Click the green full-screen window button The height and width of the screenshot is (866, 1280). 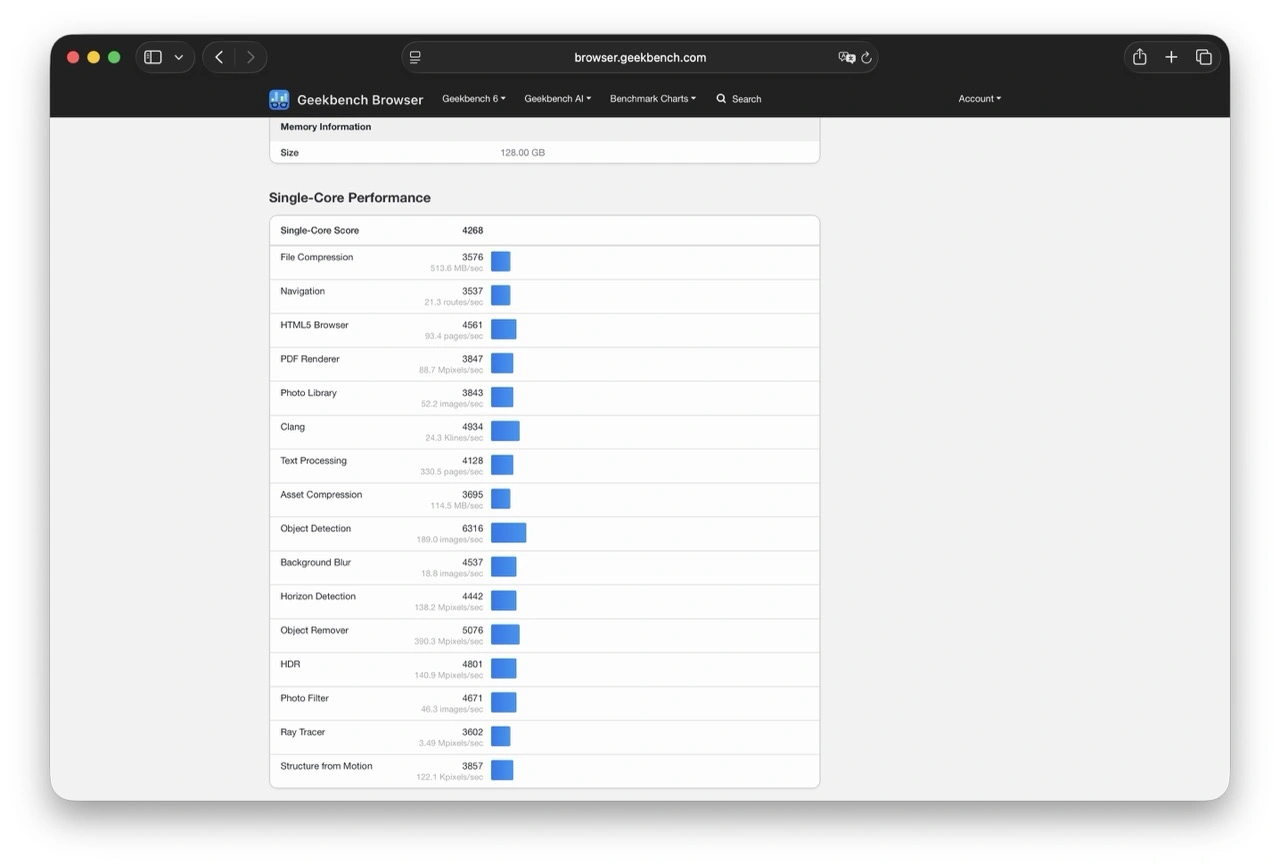pyautogui.click(x=114, y=57)
